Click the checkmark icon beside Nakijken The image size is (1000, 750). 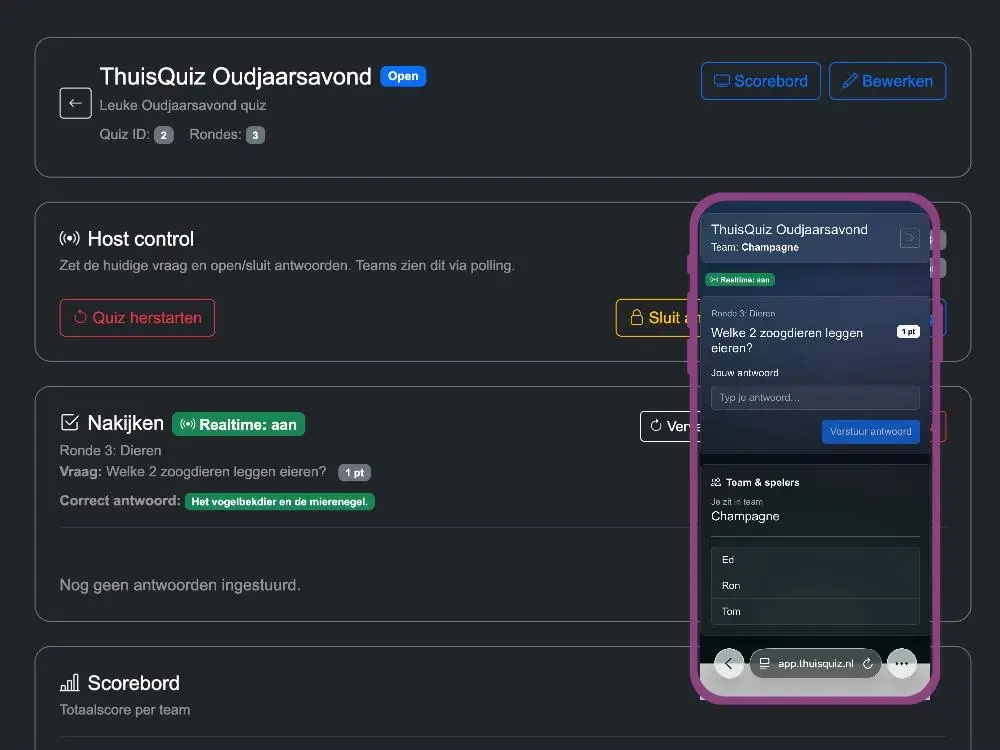(x=70, y=424)
